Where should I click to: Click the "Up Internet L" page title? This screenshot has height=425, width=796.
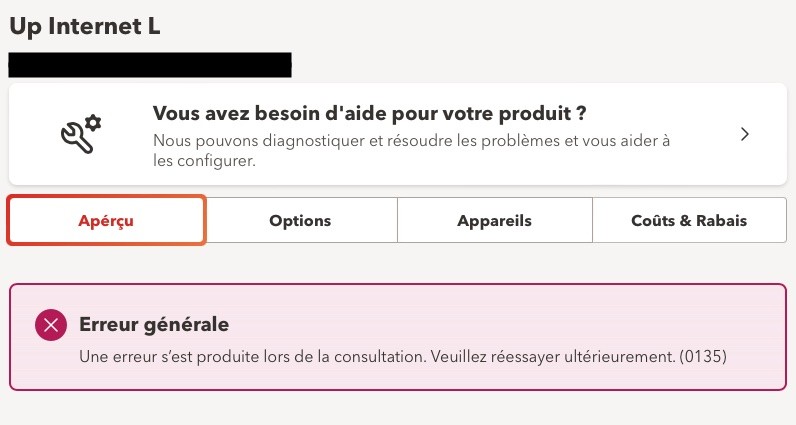[85, 27]
